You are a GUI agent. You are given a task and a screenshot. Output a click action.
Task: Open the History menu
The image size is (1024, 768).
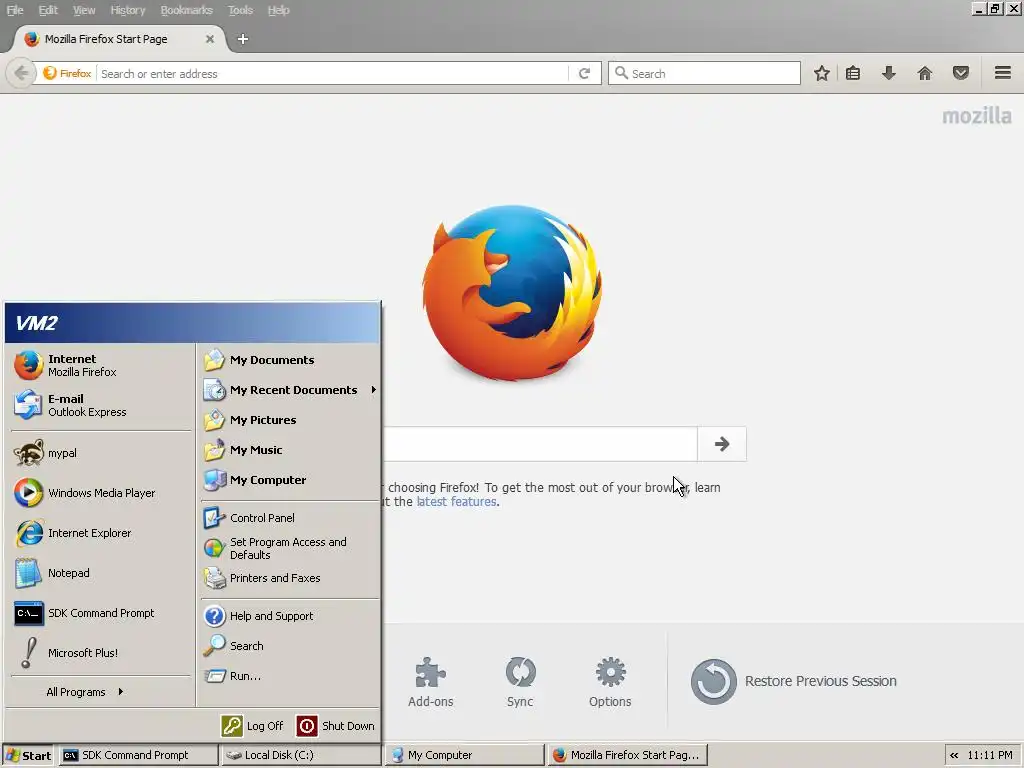[x=127, y=10]
